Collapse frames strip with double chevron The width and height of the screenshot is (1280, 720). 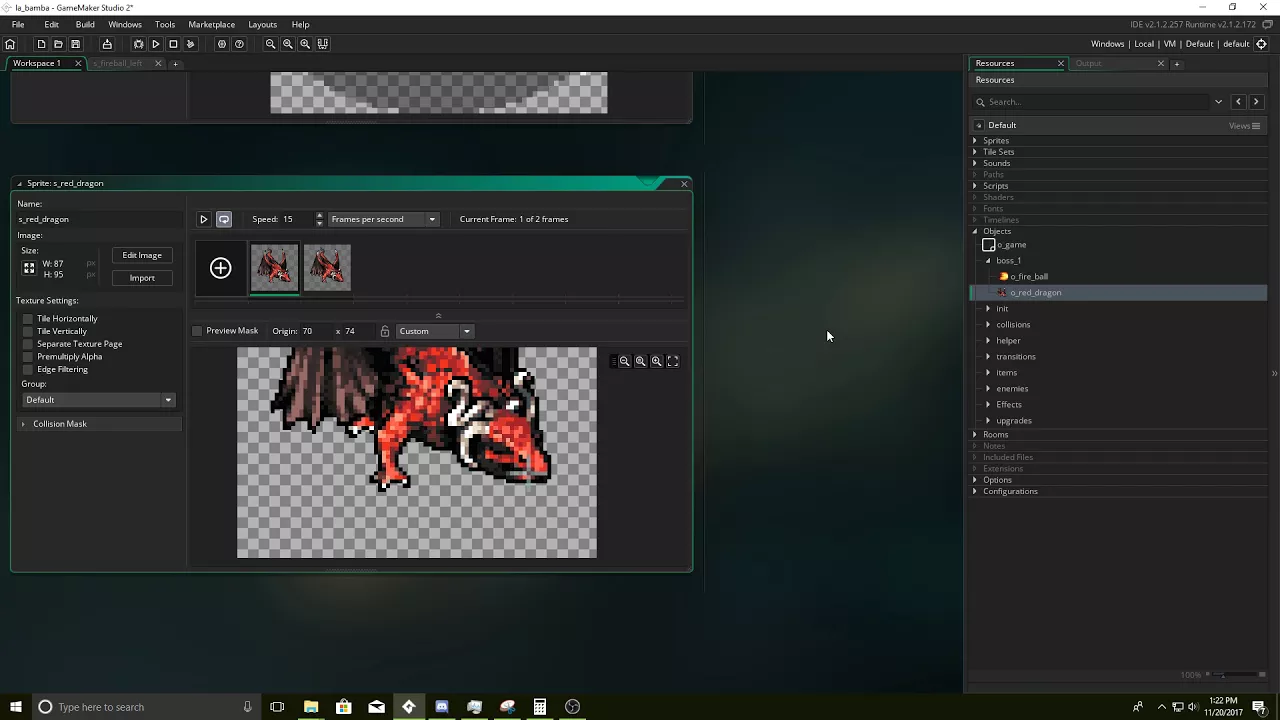tap(438, 315)
